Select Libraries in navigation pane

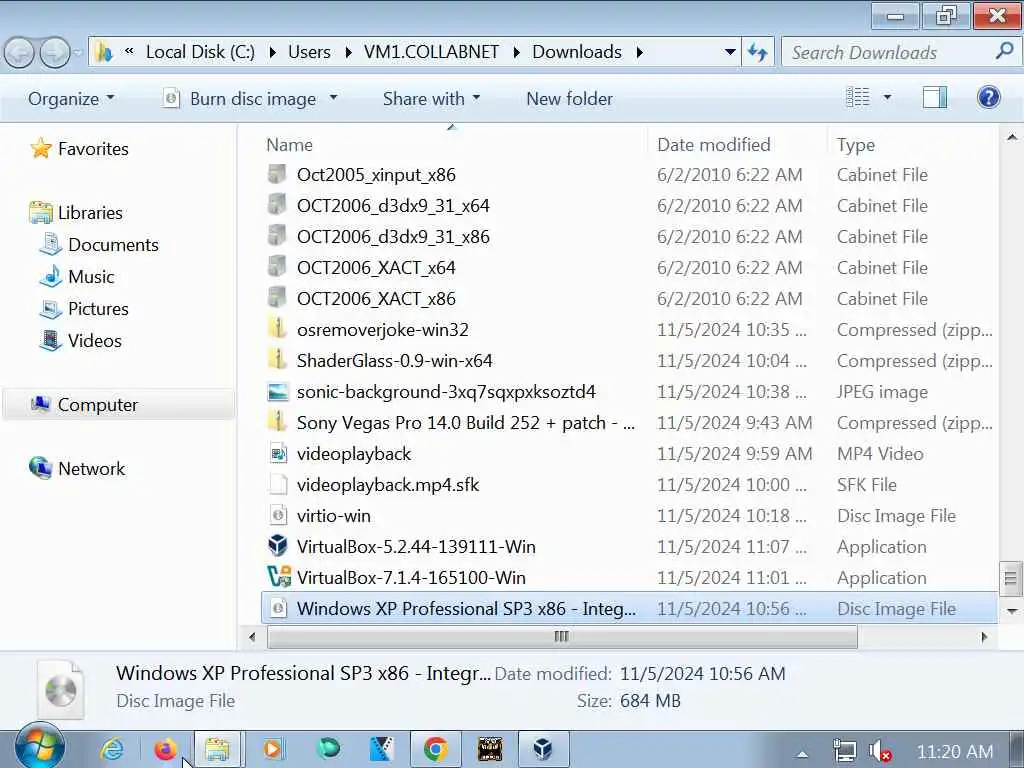[x=76, y=213]
